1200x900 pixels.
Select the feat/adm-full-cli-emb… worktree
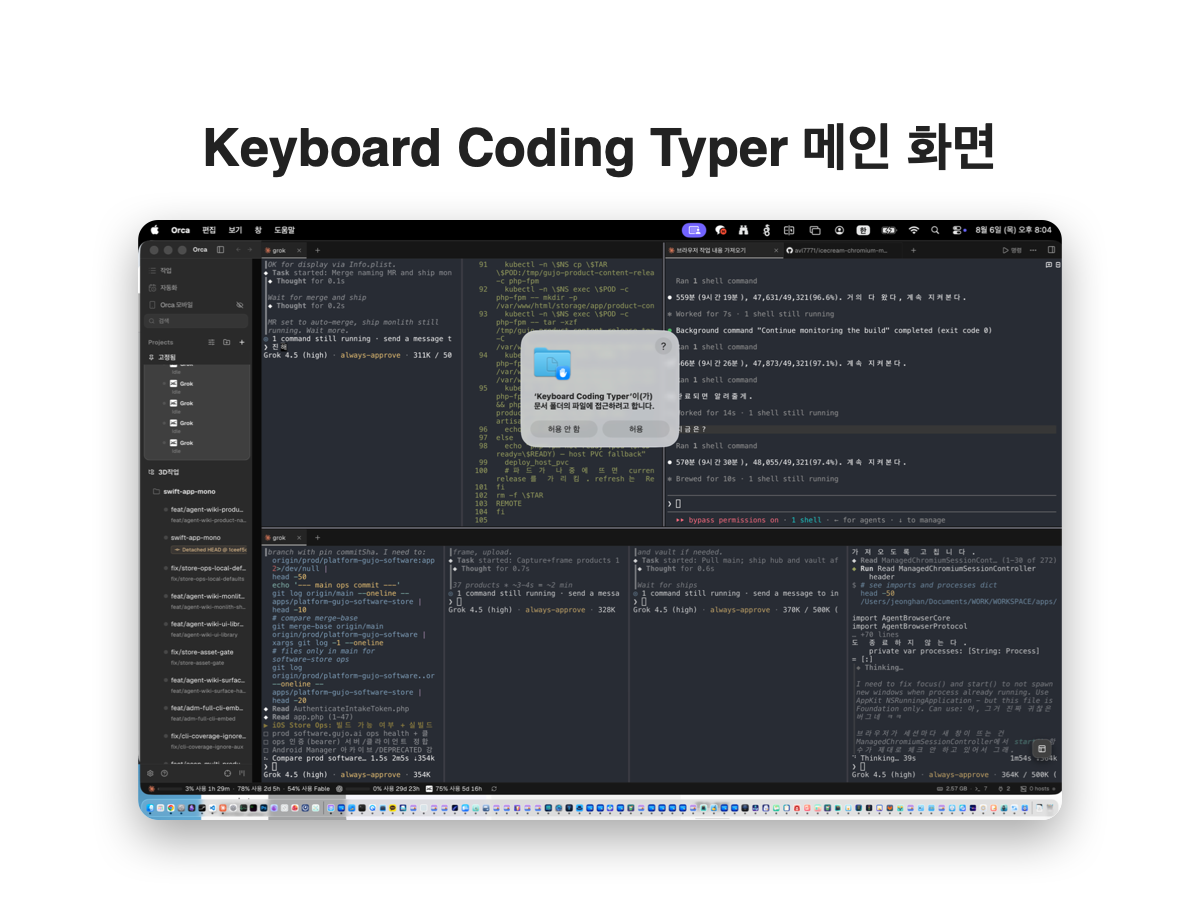(205, 712)
